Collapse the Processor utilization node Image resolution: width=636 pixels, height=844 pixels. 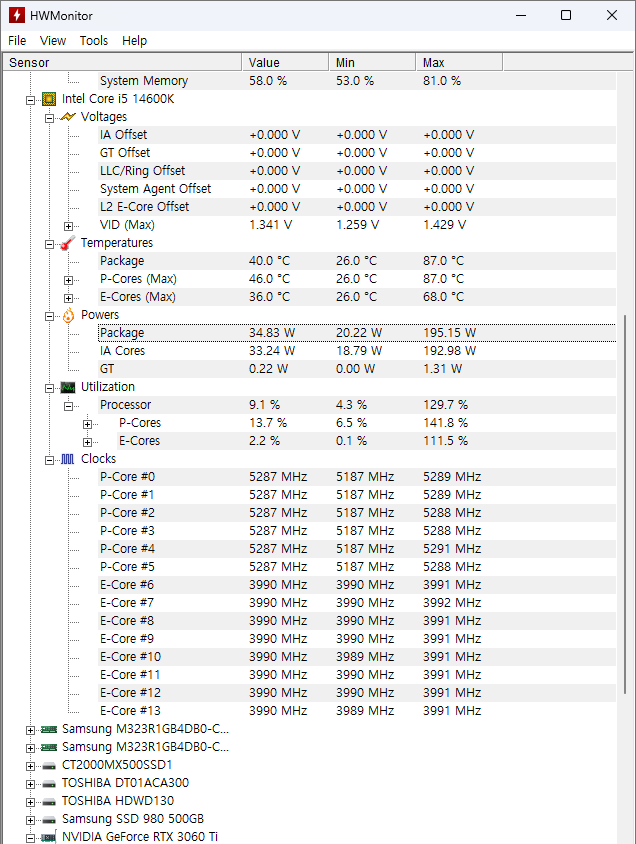pos(68,406)
